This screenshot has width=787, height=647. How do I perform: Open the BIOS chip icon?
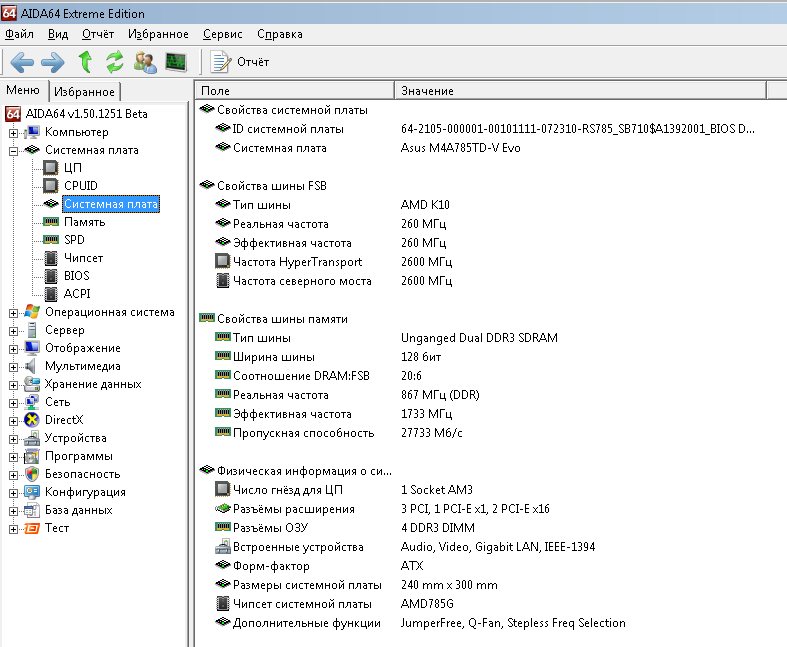coord(51,276)
